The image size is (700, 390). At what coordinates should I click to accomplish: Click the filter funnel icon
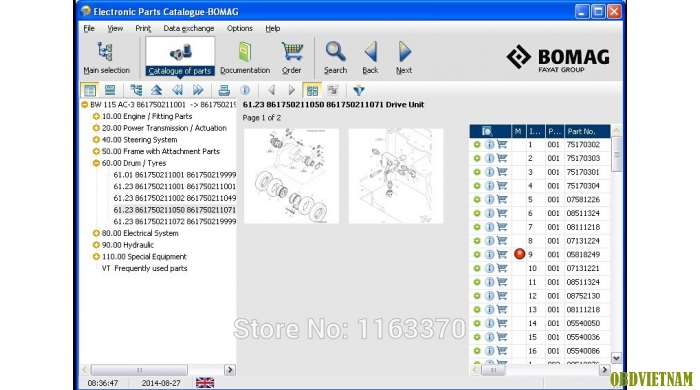click(358, 90)
